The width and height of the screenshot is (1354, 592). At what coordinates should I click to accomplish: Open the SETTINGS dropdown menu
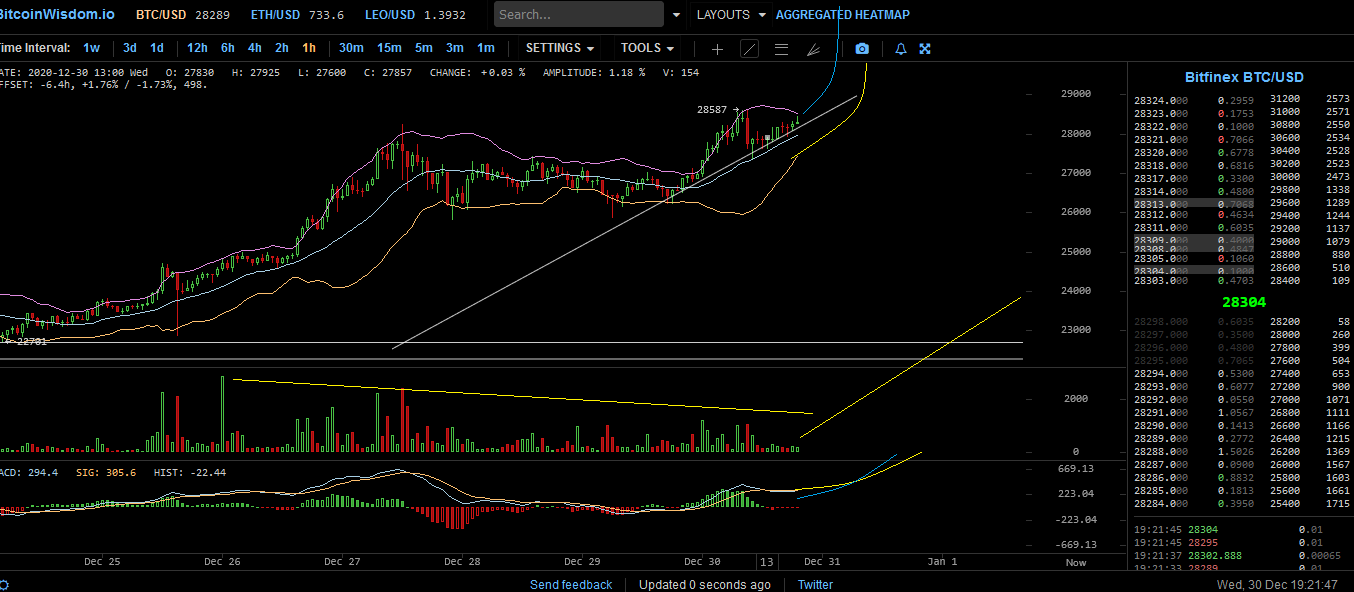(x=560, y=48)
